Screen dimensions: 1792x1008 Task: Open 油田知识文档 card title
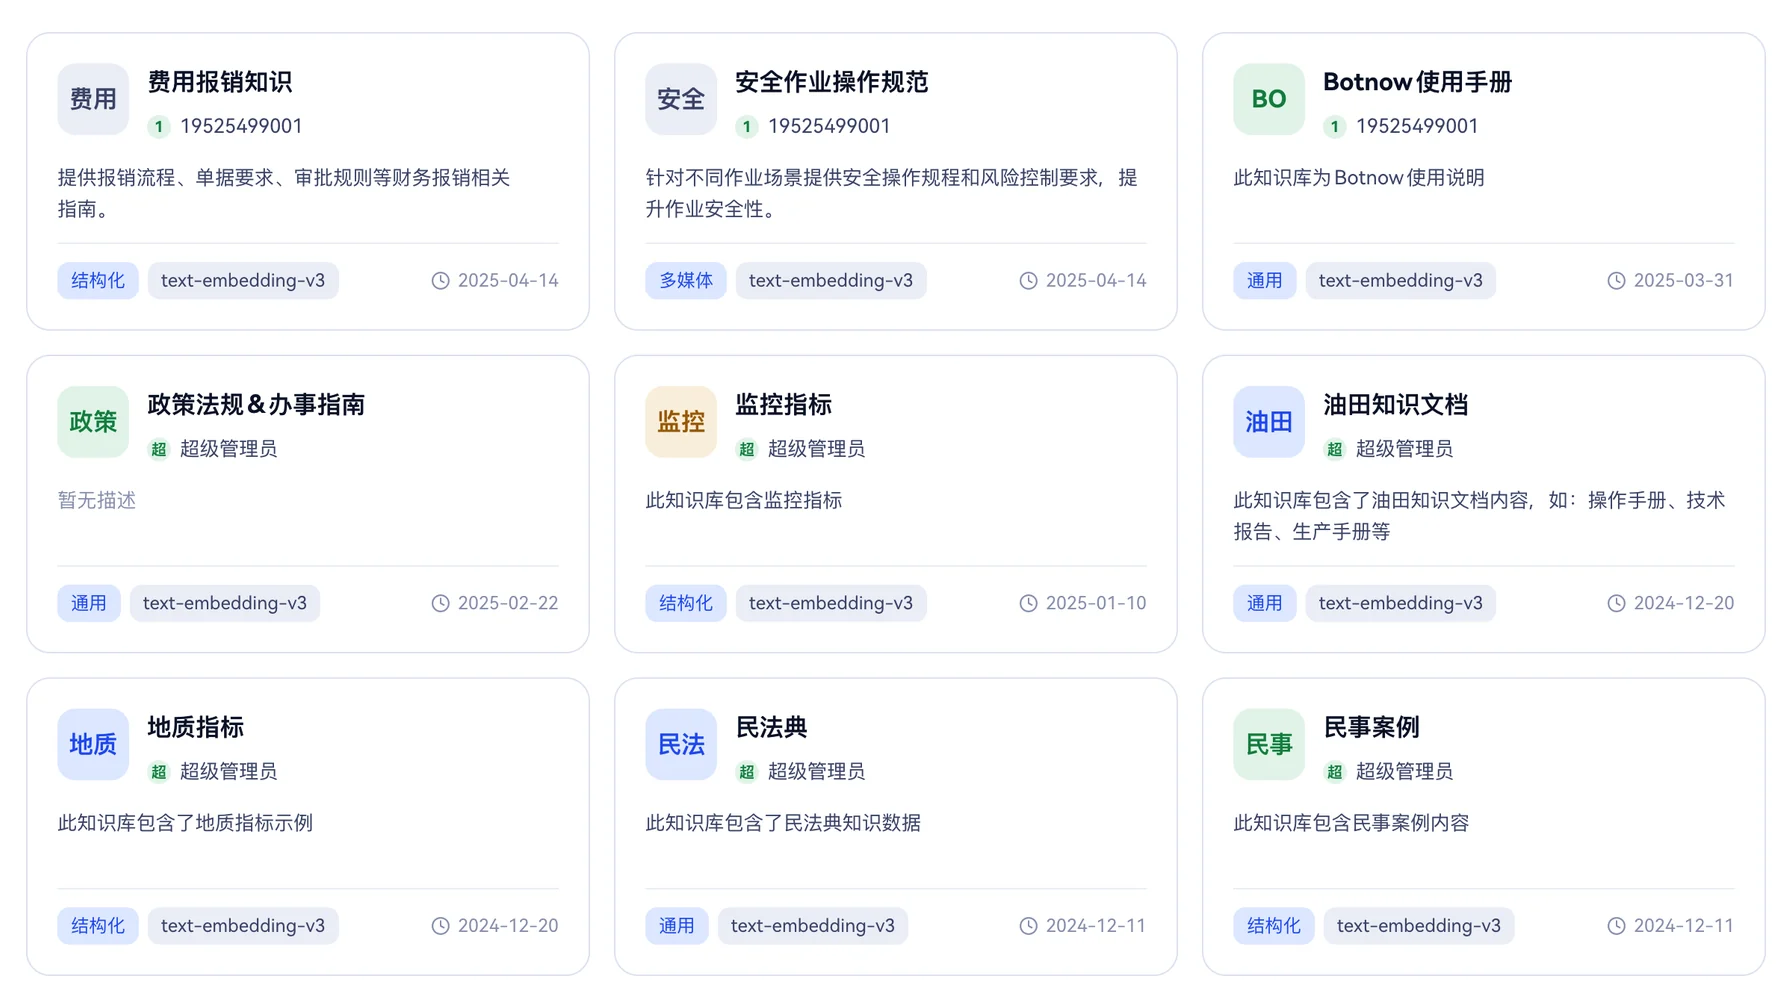tap(1396, 405)
